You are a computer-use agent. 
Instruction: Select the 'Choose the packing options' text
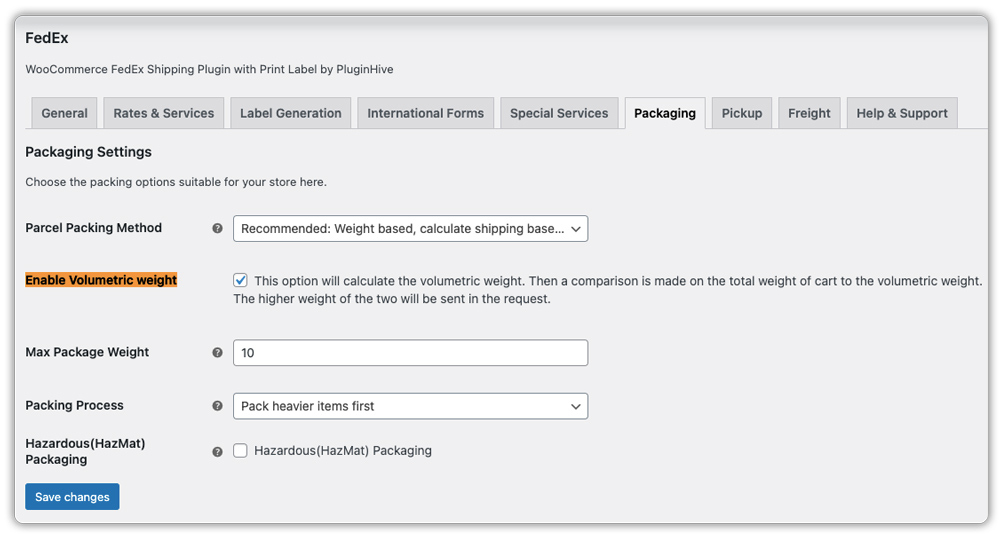[x=176, y=182]
